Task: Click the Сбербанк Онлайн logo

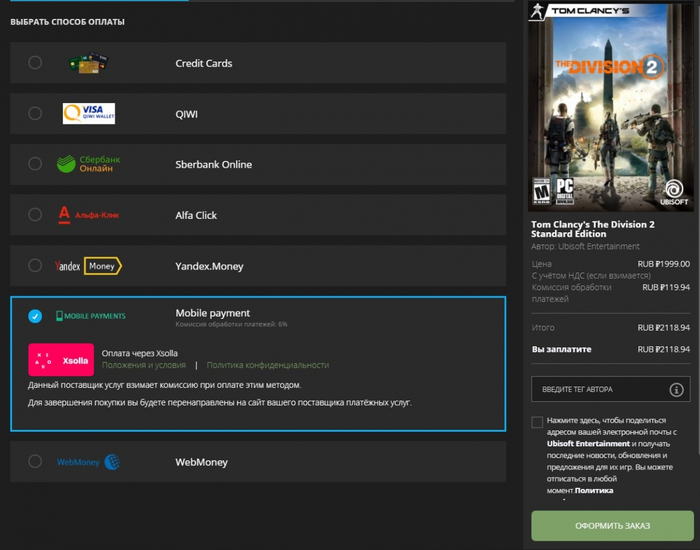Action: (x=88, y=164)
